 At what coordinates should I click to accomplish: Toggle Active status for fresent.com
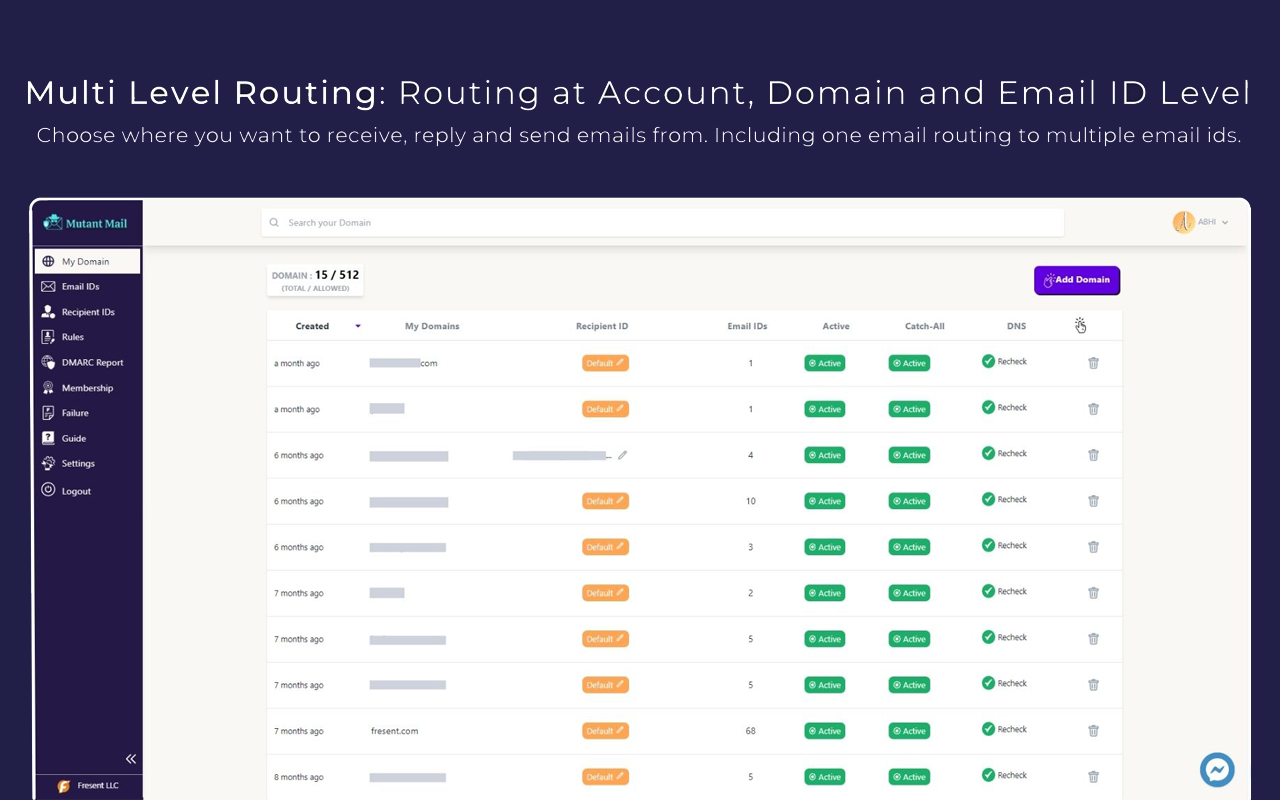point(824,731)
